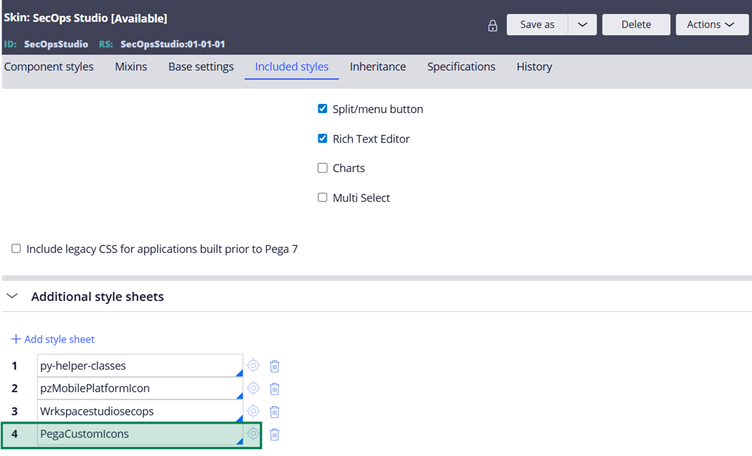Collapse the Additional style sheets section
The height and width of the screenshot is (456, 752).
pos(13,297)
